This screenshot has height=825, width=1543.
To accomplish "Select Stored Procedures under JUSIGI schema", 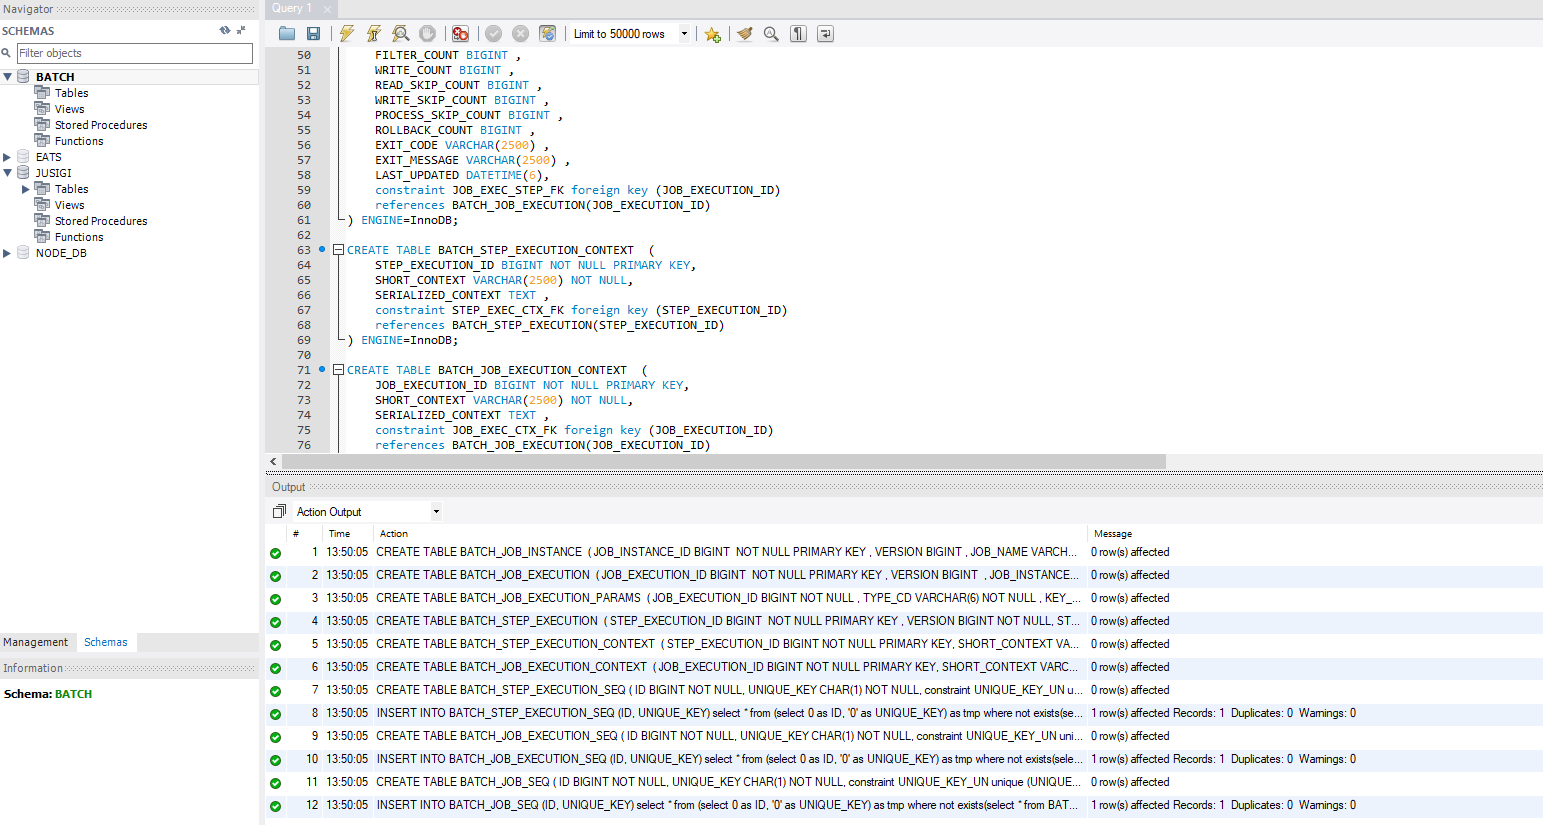I will coord(101,221).
